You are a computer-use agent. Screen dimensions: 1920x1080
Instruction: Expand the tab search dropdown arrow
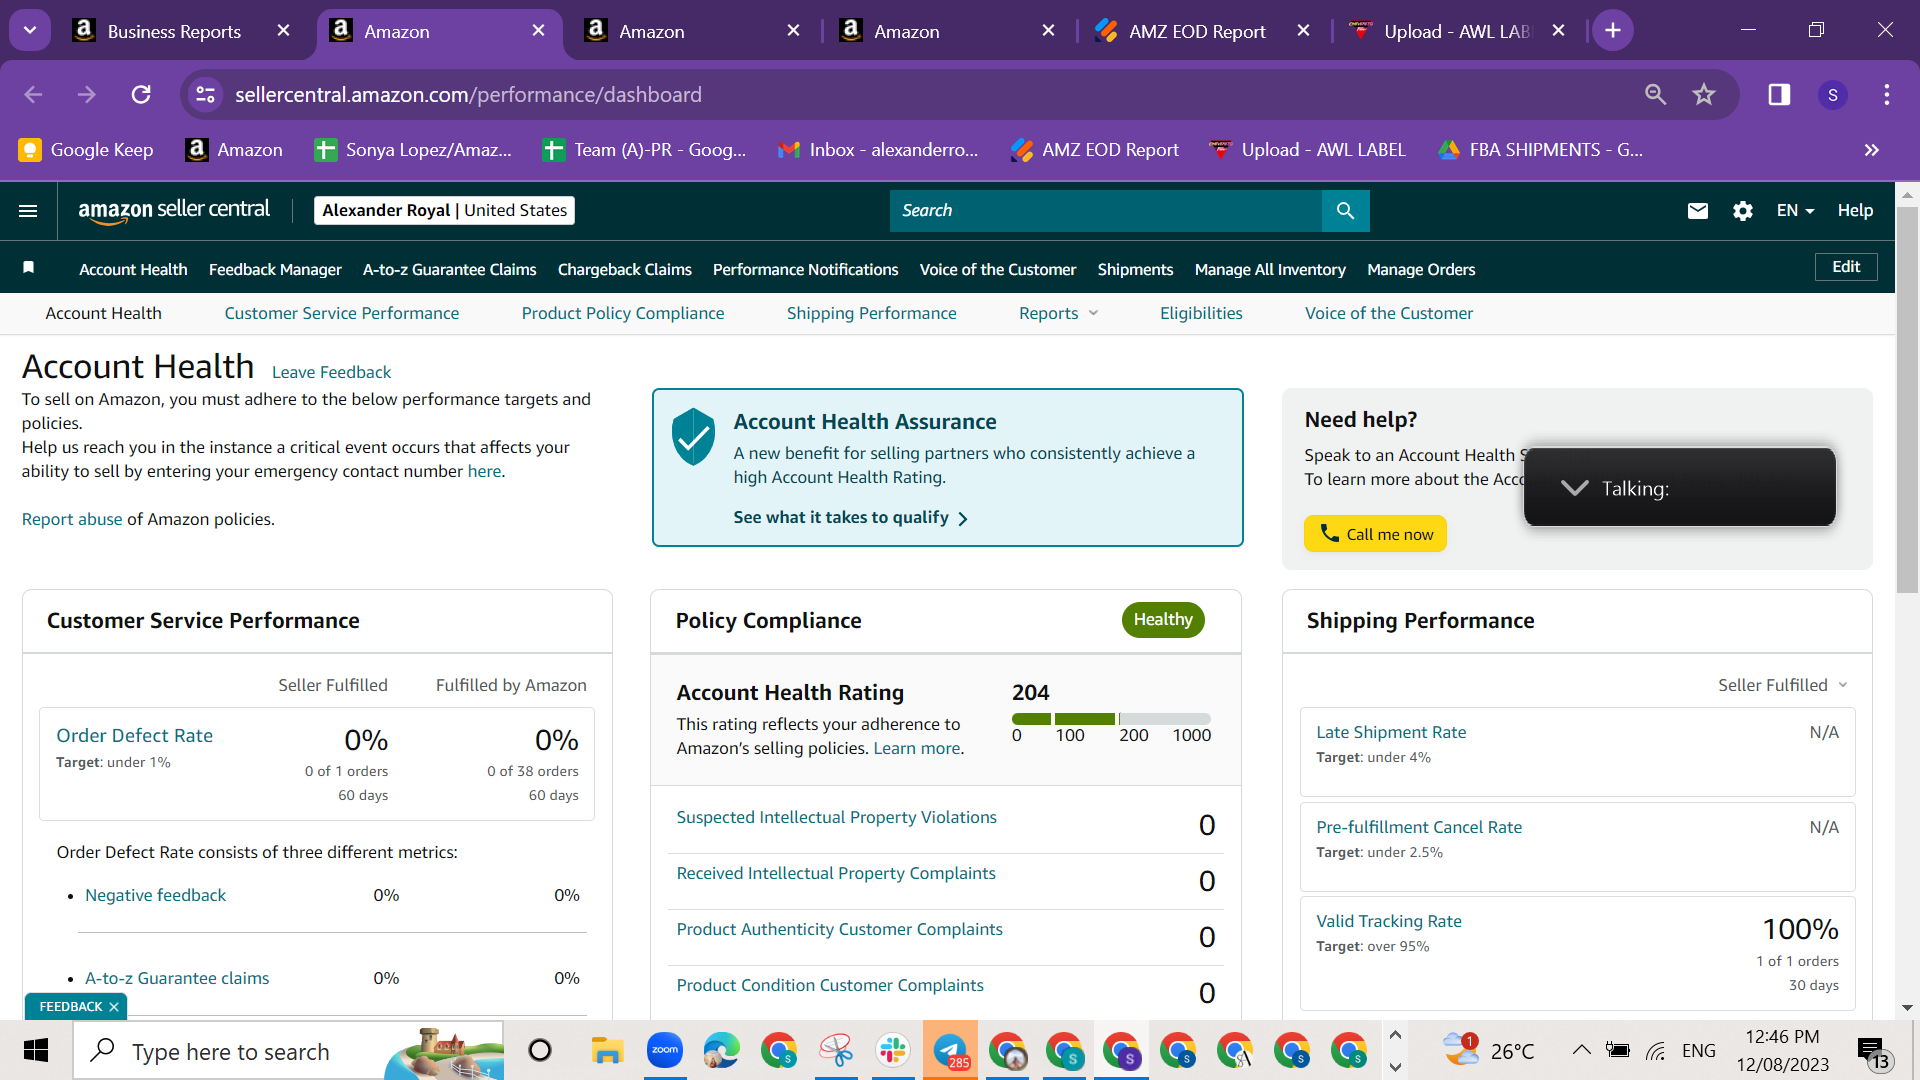[30, 31]
